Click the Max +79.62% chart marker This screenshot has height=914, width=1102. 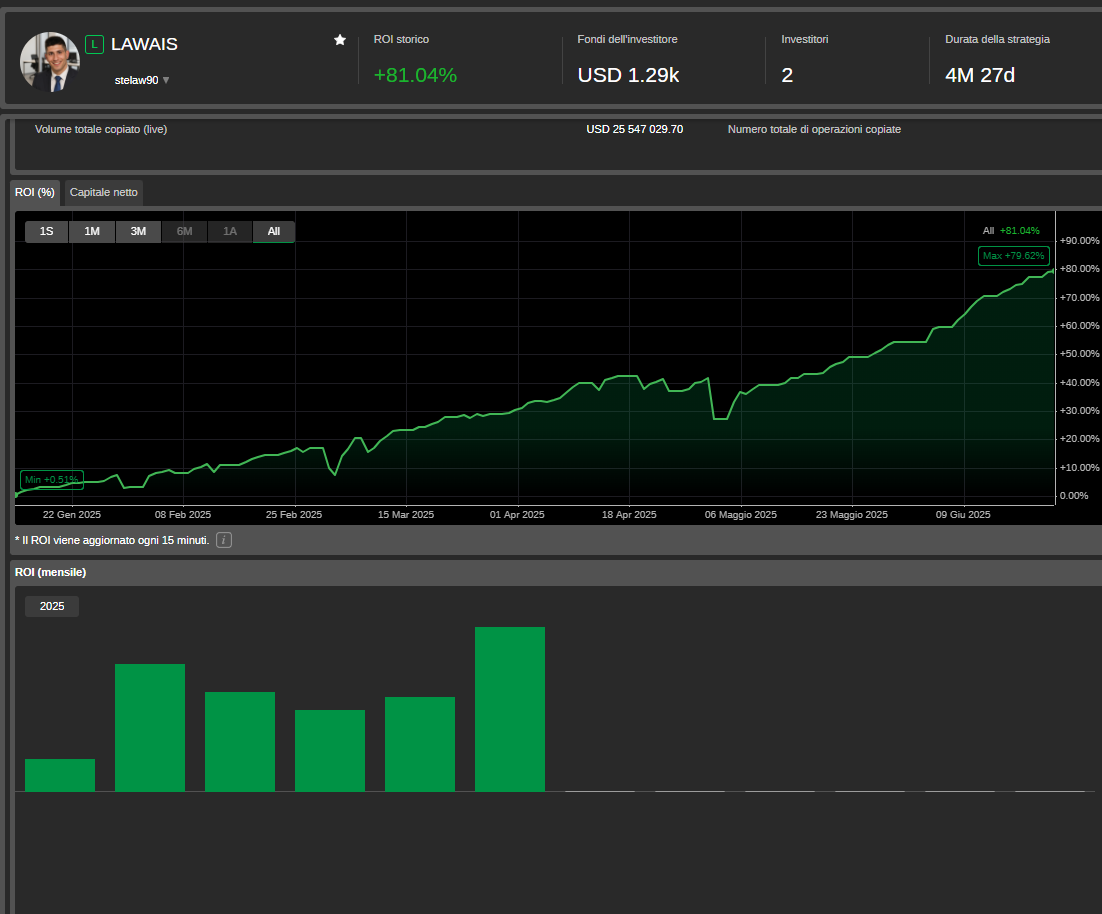pyautogui.click(x=1013, y=255)
